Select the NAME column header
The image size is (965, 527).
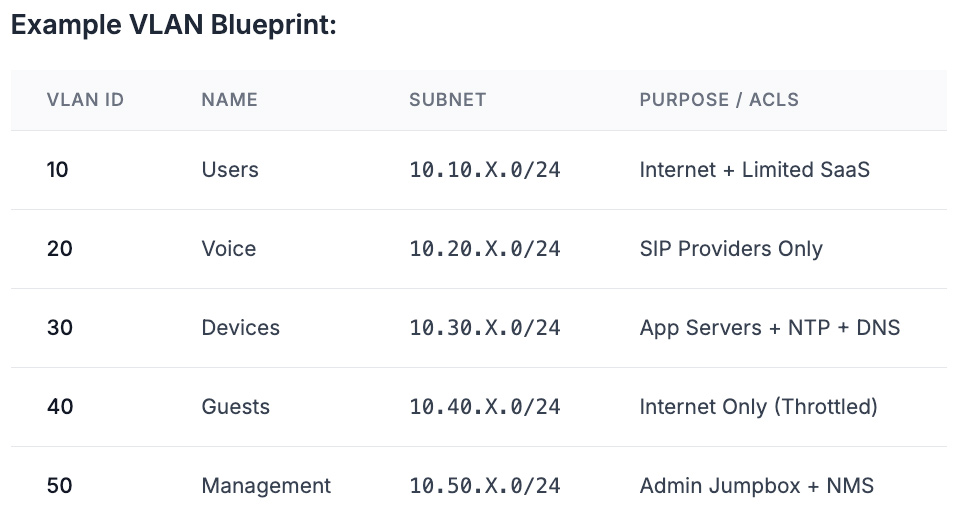coord(229,100)
